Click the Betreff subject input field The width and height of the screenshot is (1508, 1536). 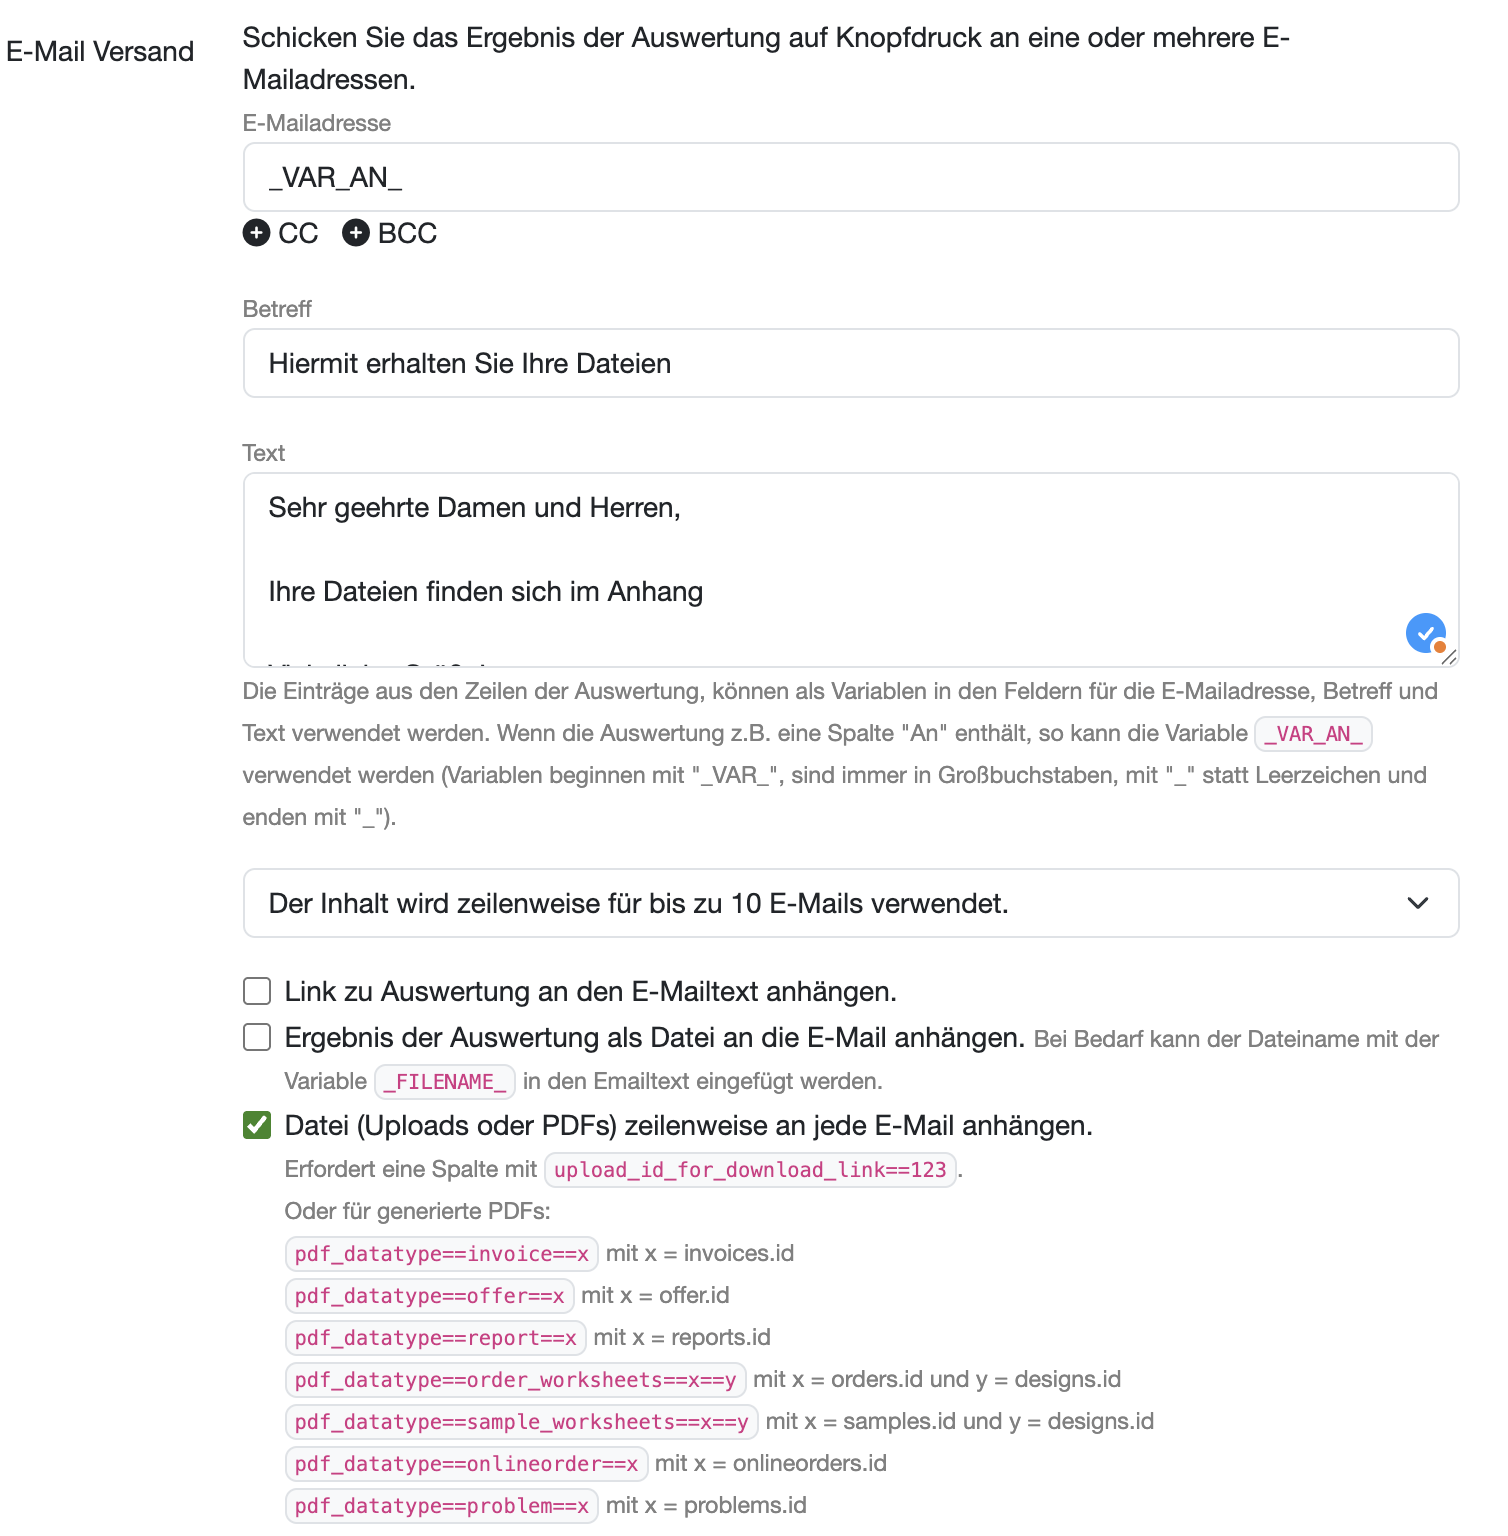pyautogui.click(x=850, y=363)
